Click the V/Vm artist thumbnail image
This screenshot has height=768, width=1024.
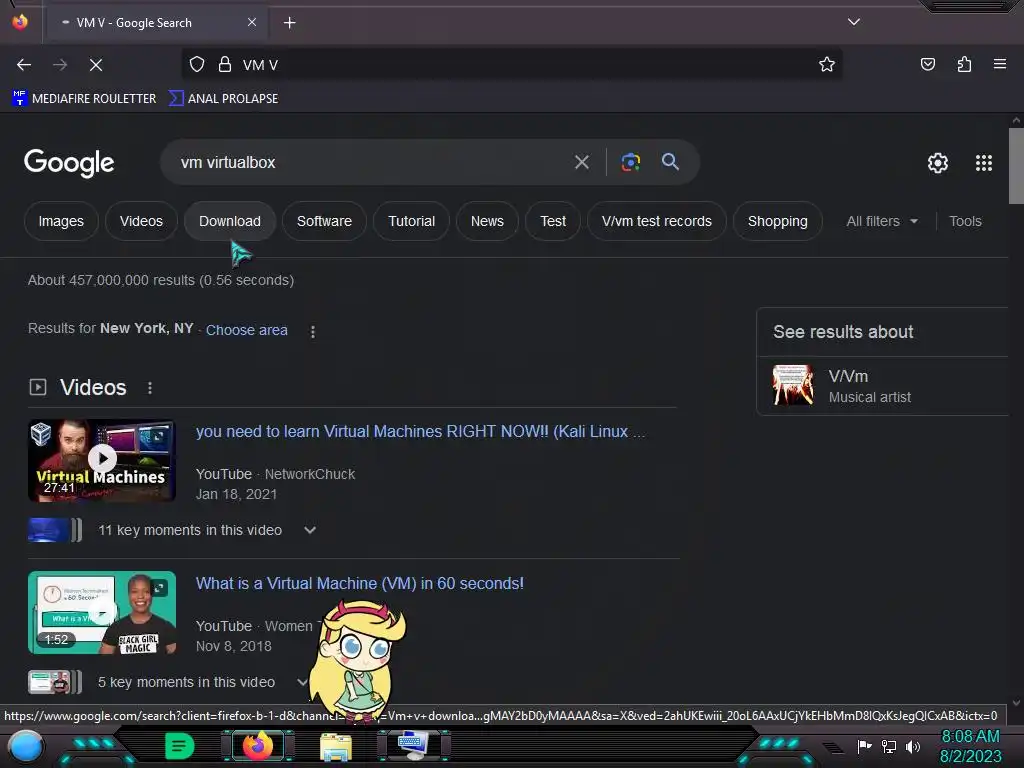coord(793,385)
